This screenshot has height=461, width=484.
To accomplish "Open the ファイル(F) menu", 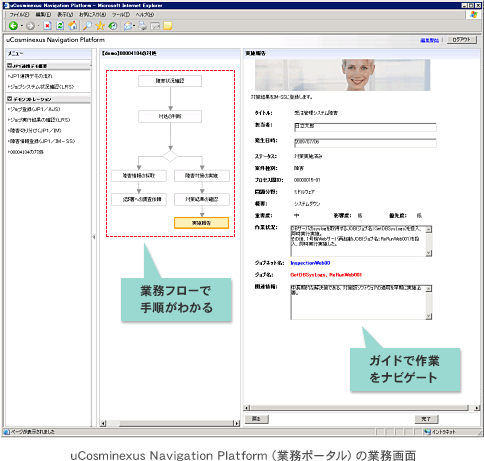I will click(19, 15).
